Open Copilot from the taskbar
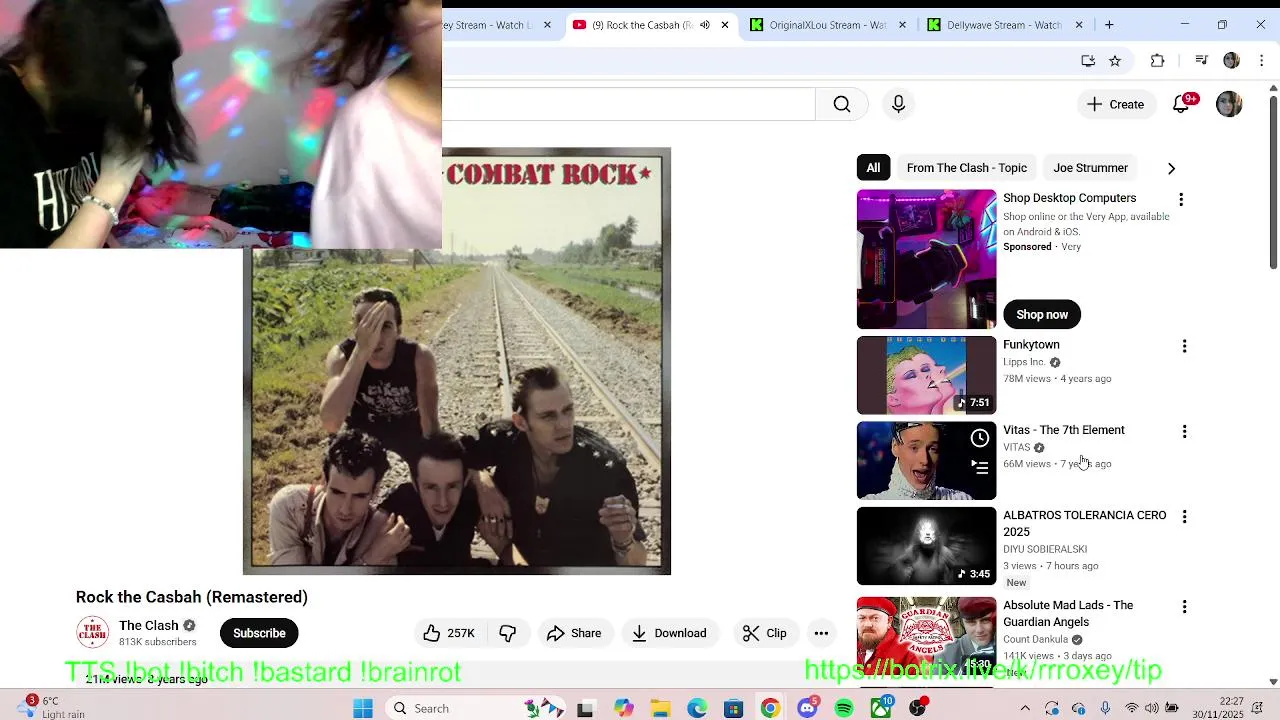 pyautogui.click(x=624, y=708)
